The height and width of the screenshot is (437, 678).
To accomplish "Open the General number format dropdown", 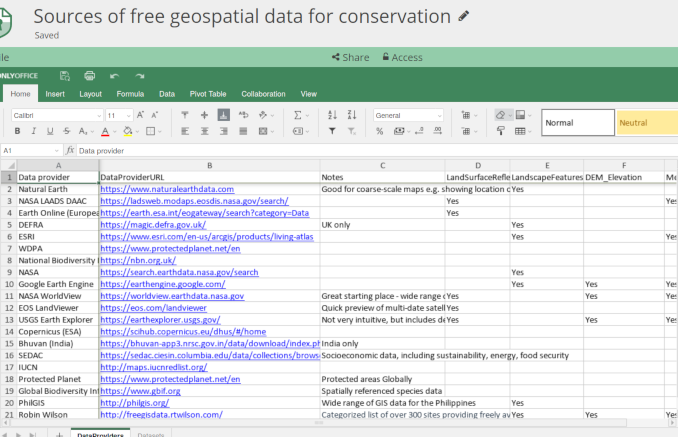I will coord(439,116).
